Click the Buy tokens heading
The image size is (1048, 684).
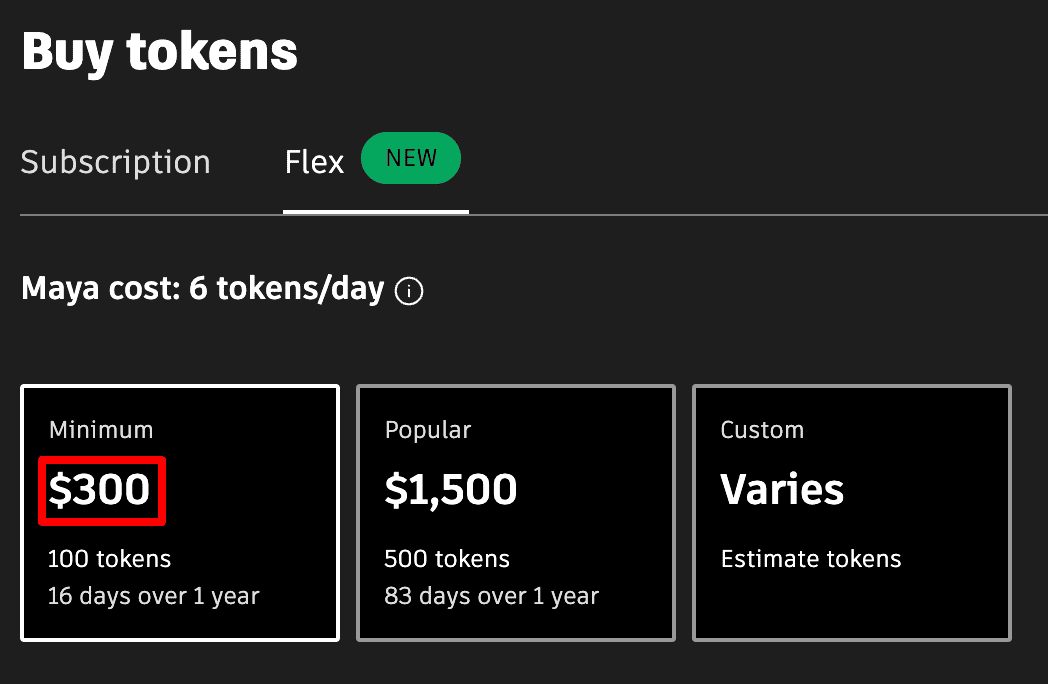159,51
